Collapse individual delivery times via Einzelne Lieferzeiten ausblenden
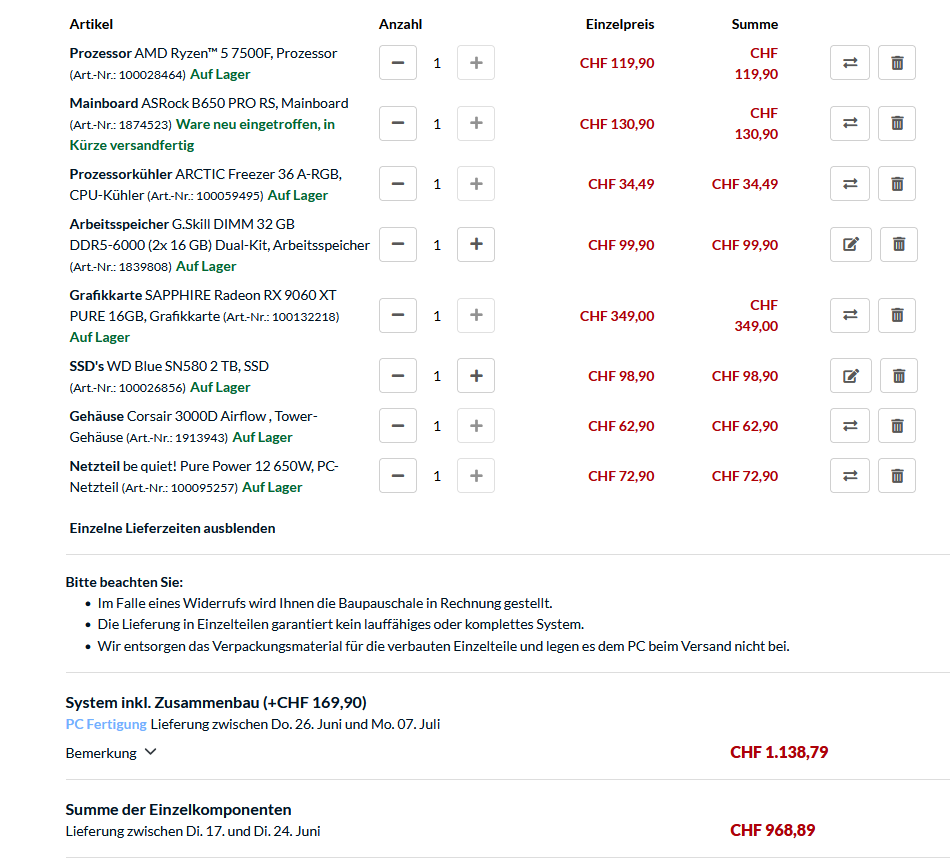The image size is (950, 859). (172, 528)
